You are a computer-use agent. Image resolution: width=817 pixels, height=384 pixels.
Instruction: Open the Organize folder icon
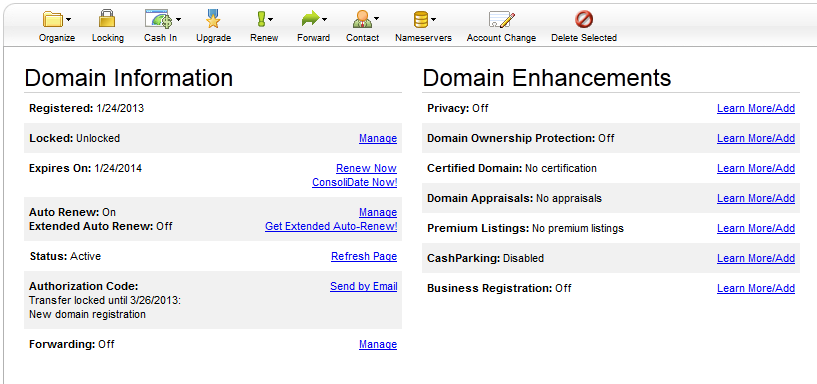pyautogui.click(x=53, y=19)
